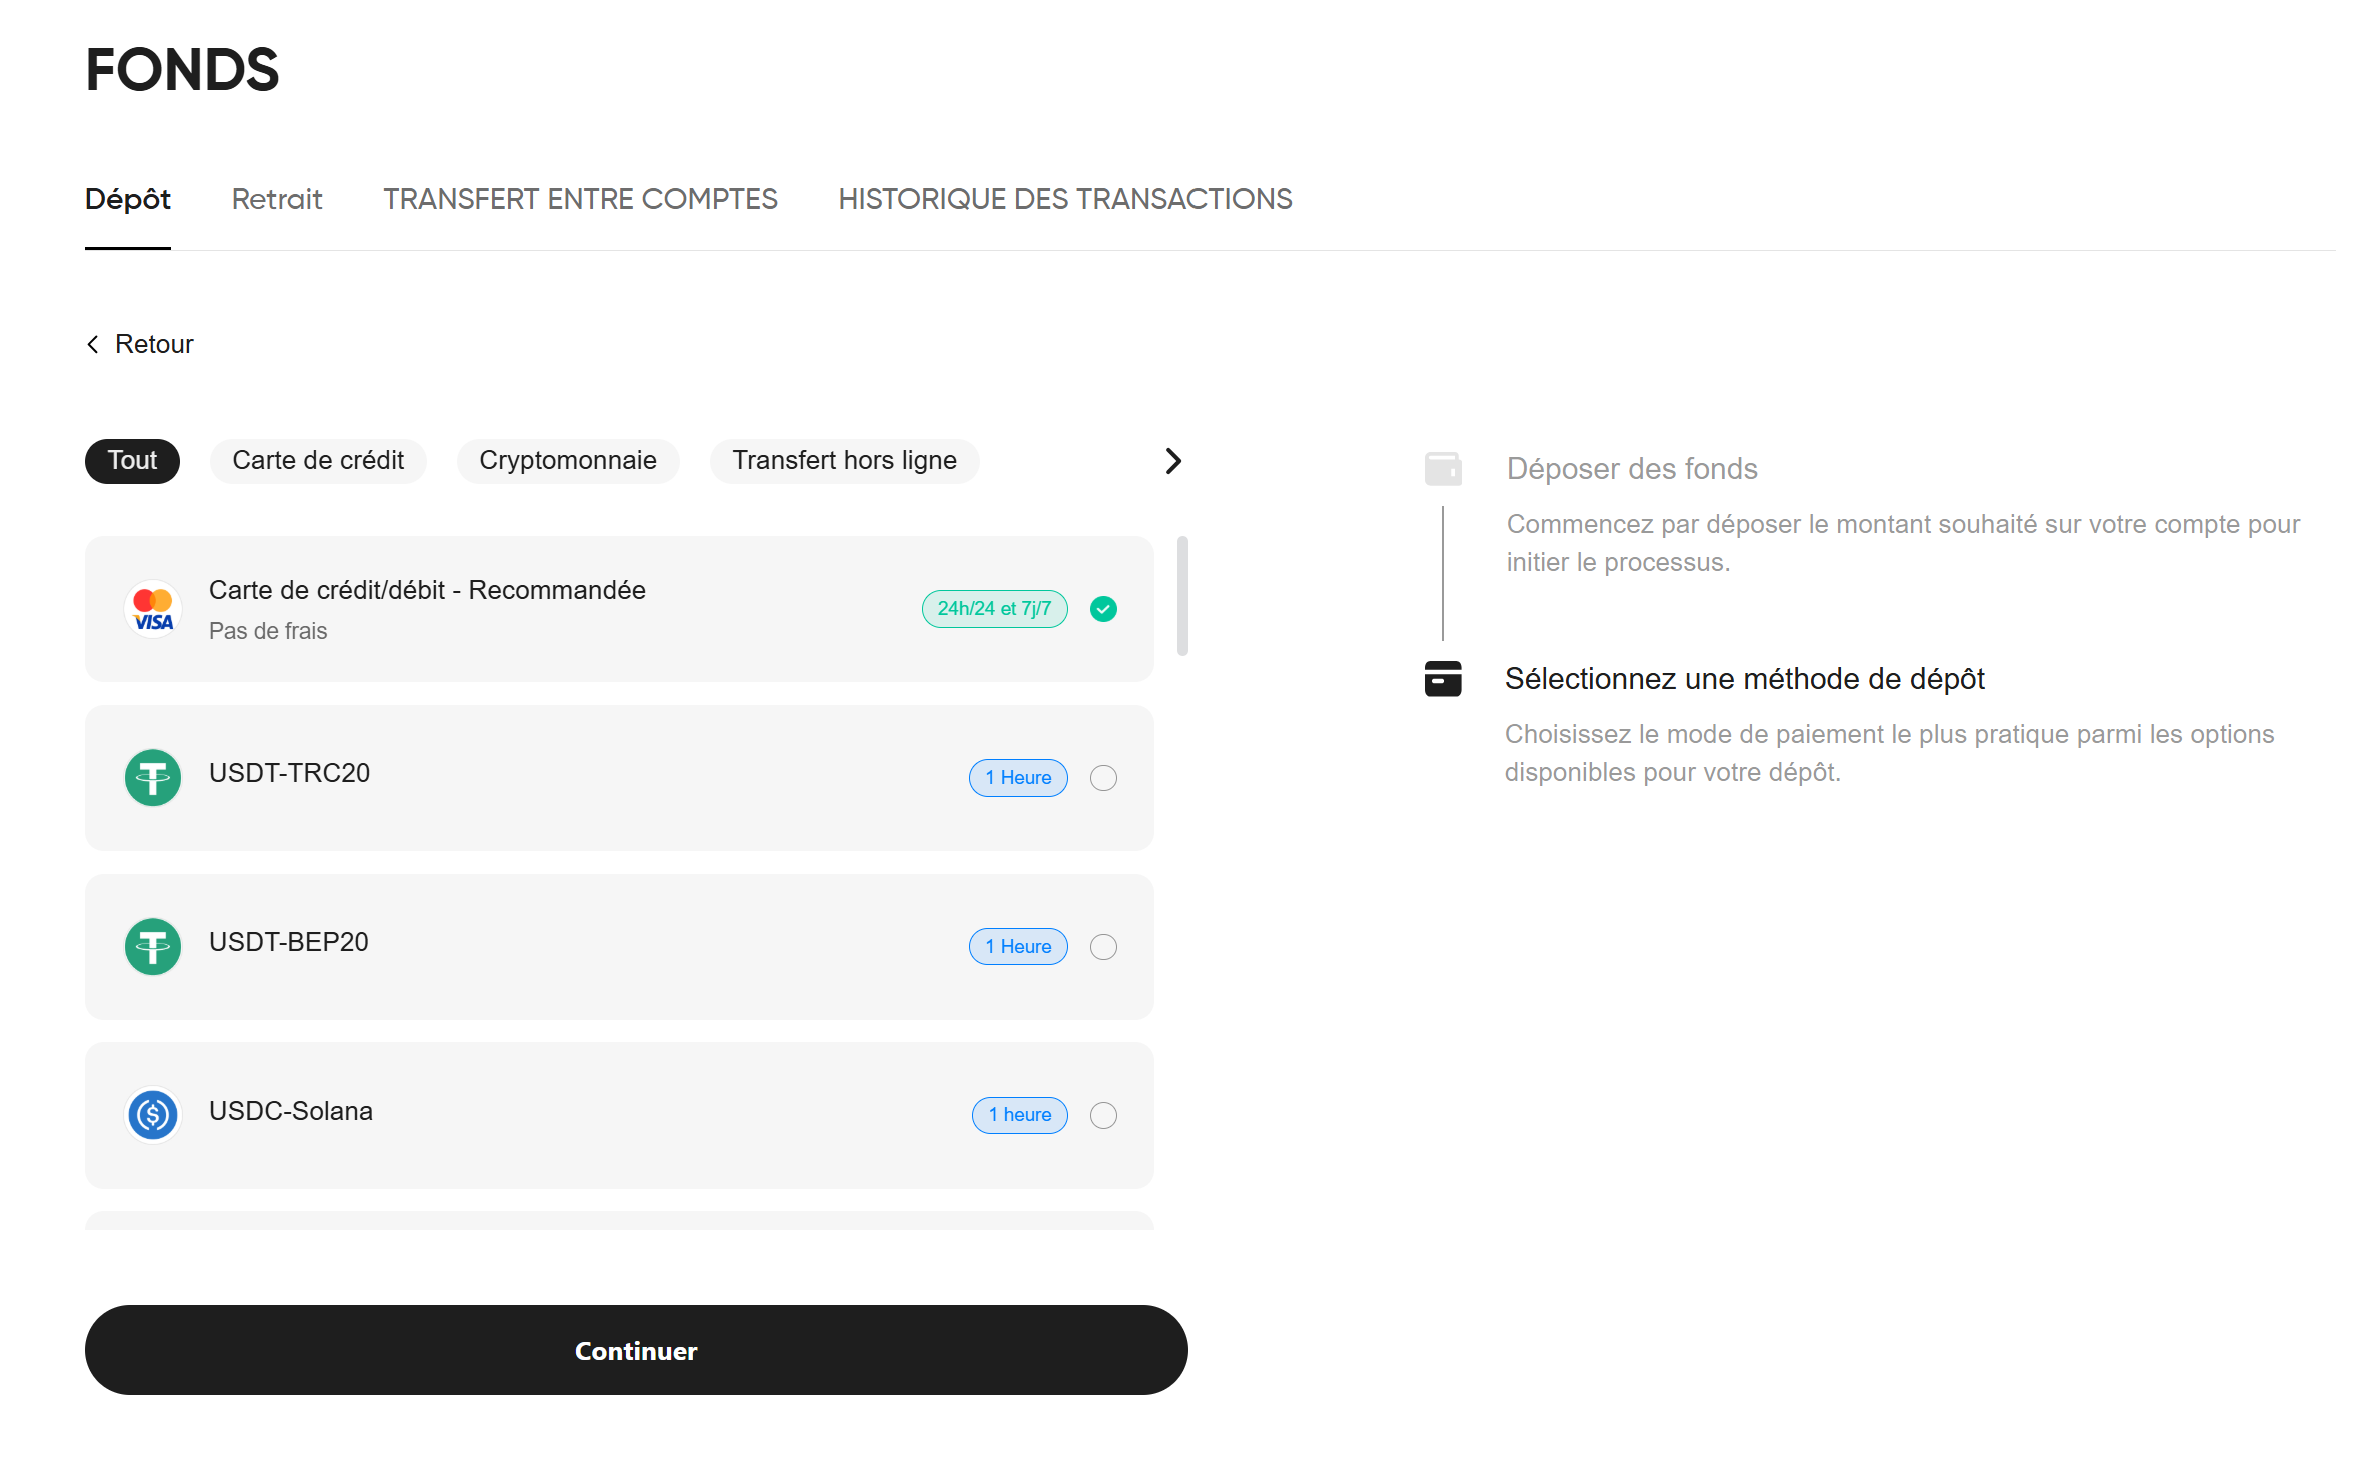Open the Cryptomonnaie filter
Viewport: 2380px width, 1475px height.
pos(567,461)
